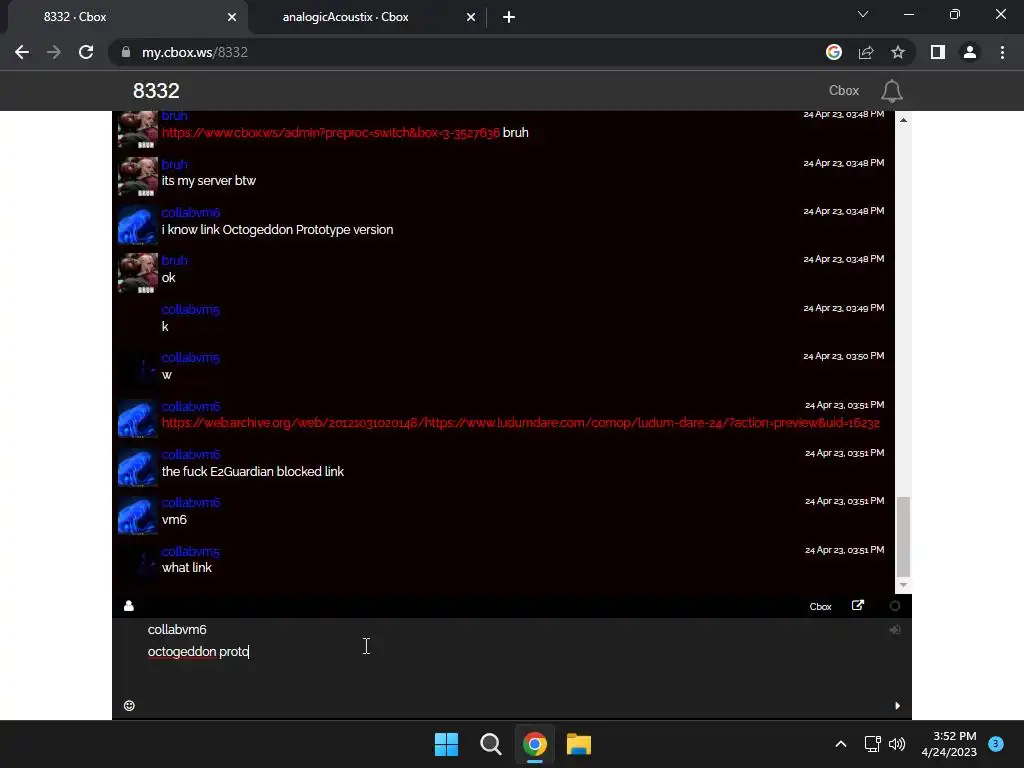Image resolution: width=1024 pixels, height=768 pixels.
Task: Open the emoji picker smiley
Action: (129, 705)
